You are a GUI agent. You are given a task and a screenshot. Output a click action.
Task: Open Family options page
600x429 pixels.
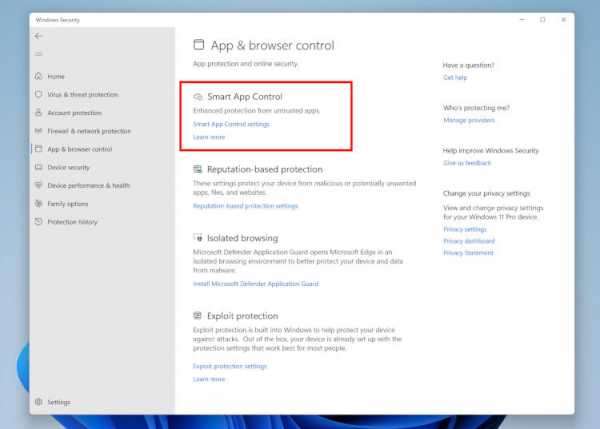[x=68, y=204]
